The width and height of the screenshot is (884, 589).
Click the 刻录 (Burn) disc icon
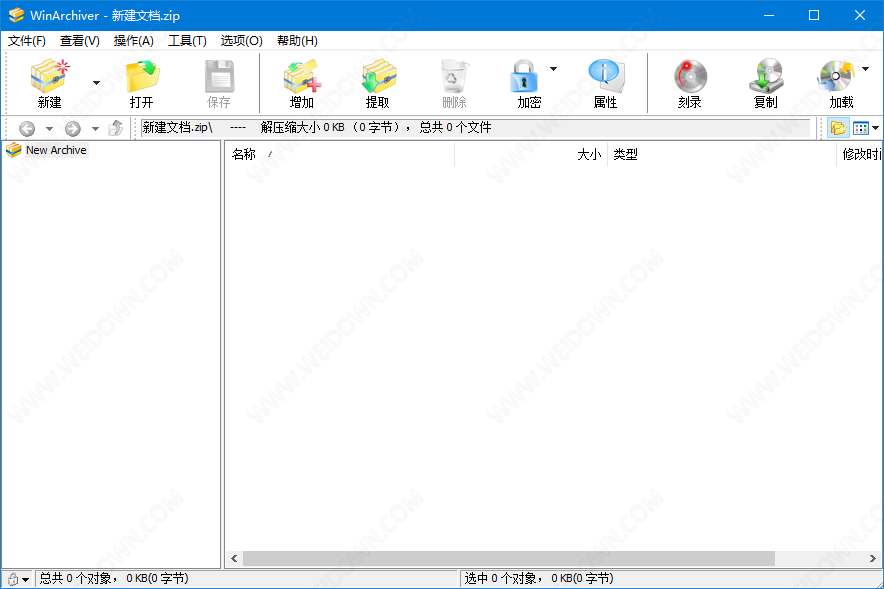tap(690, 76)
